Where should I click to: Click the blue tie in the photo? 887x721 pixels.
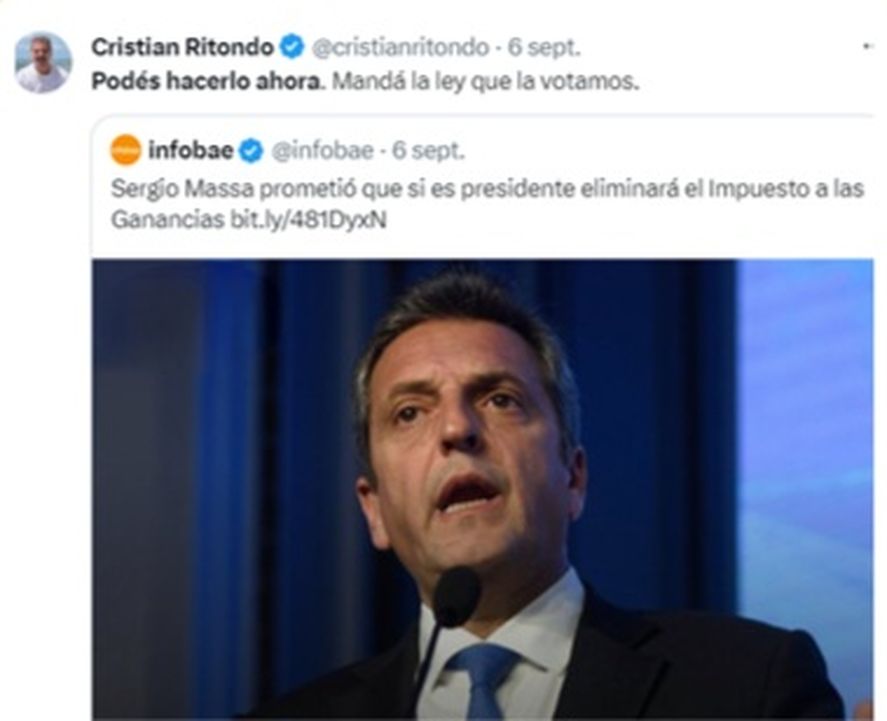483,681
